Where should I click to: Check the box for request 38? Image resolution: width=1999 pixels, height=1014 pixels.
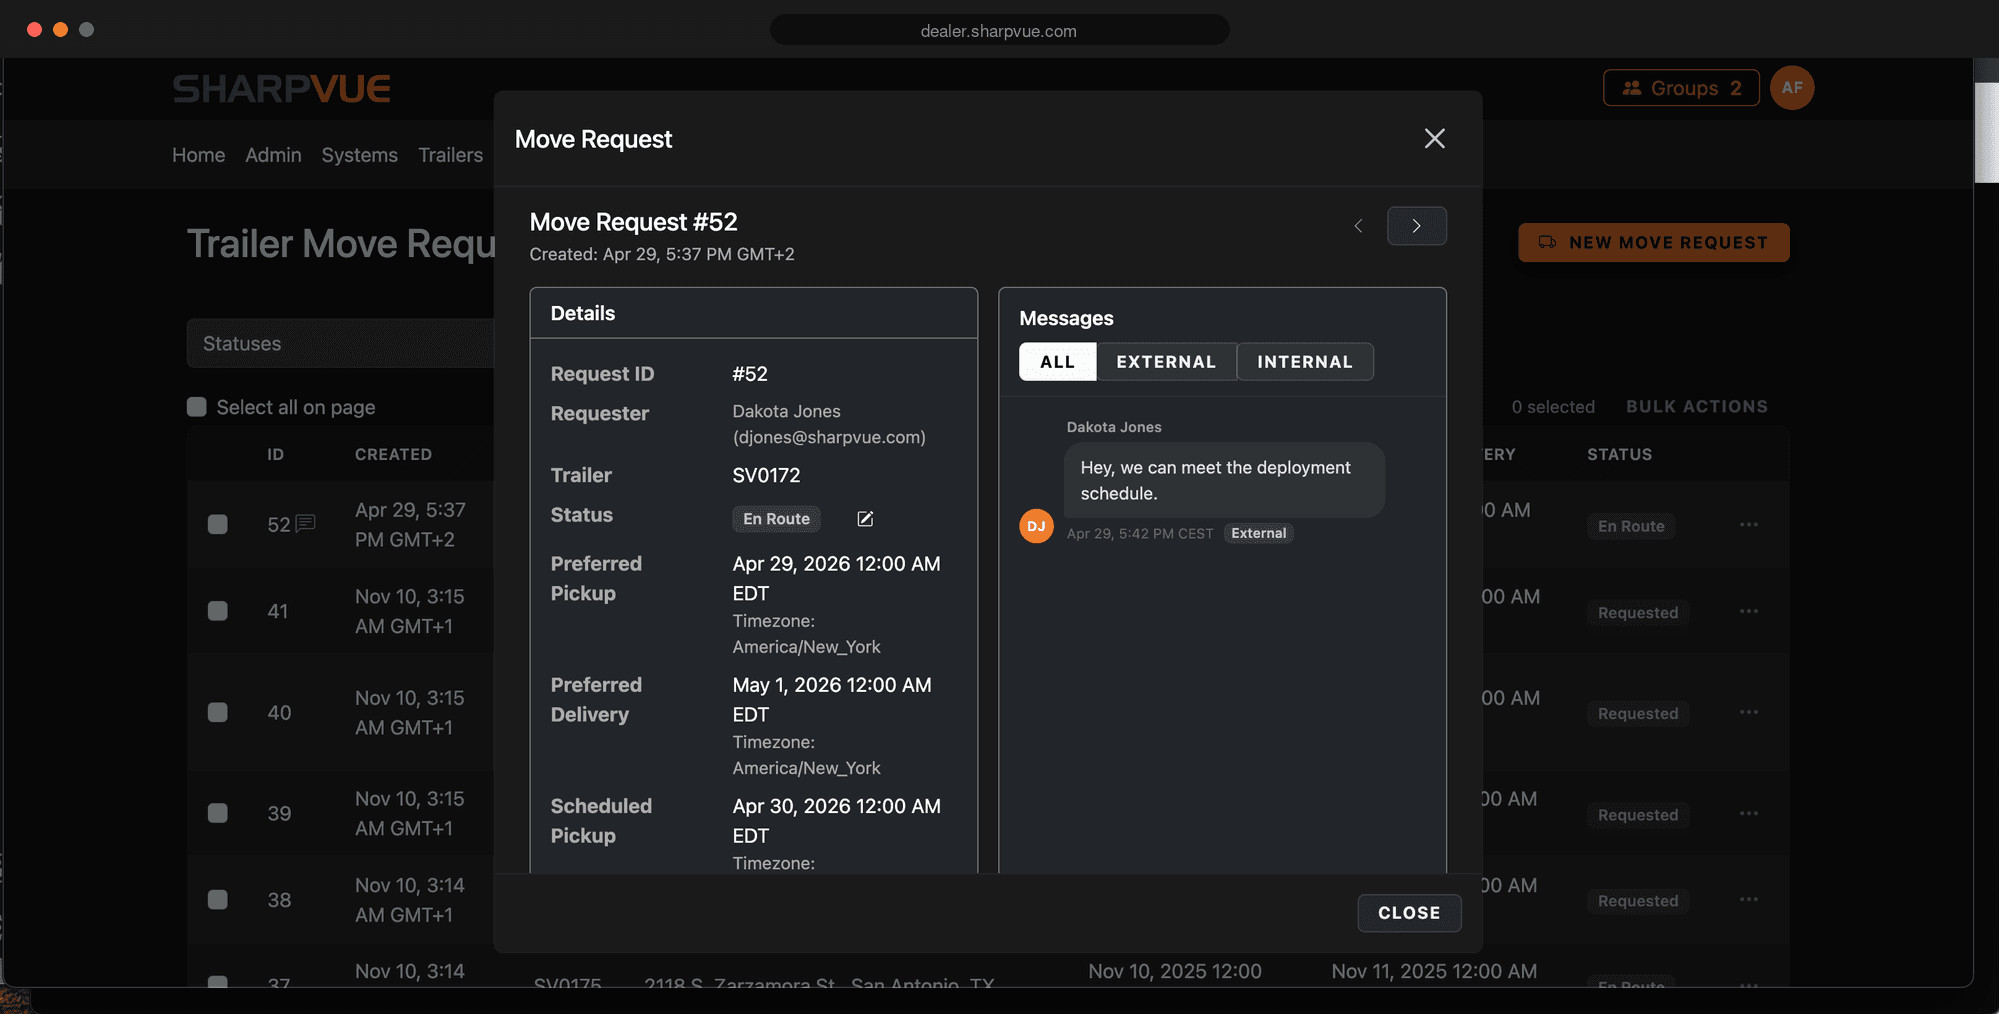click(217, 900)
